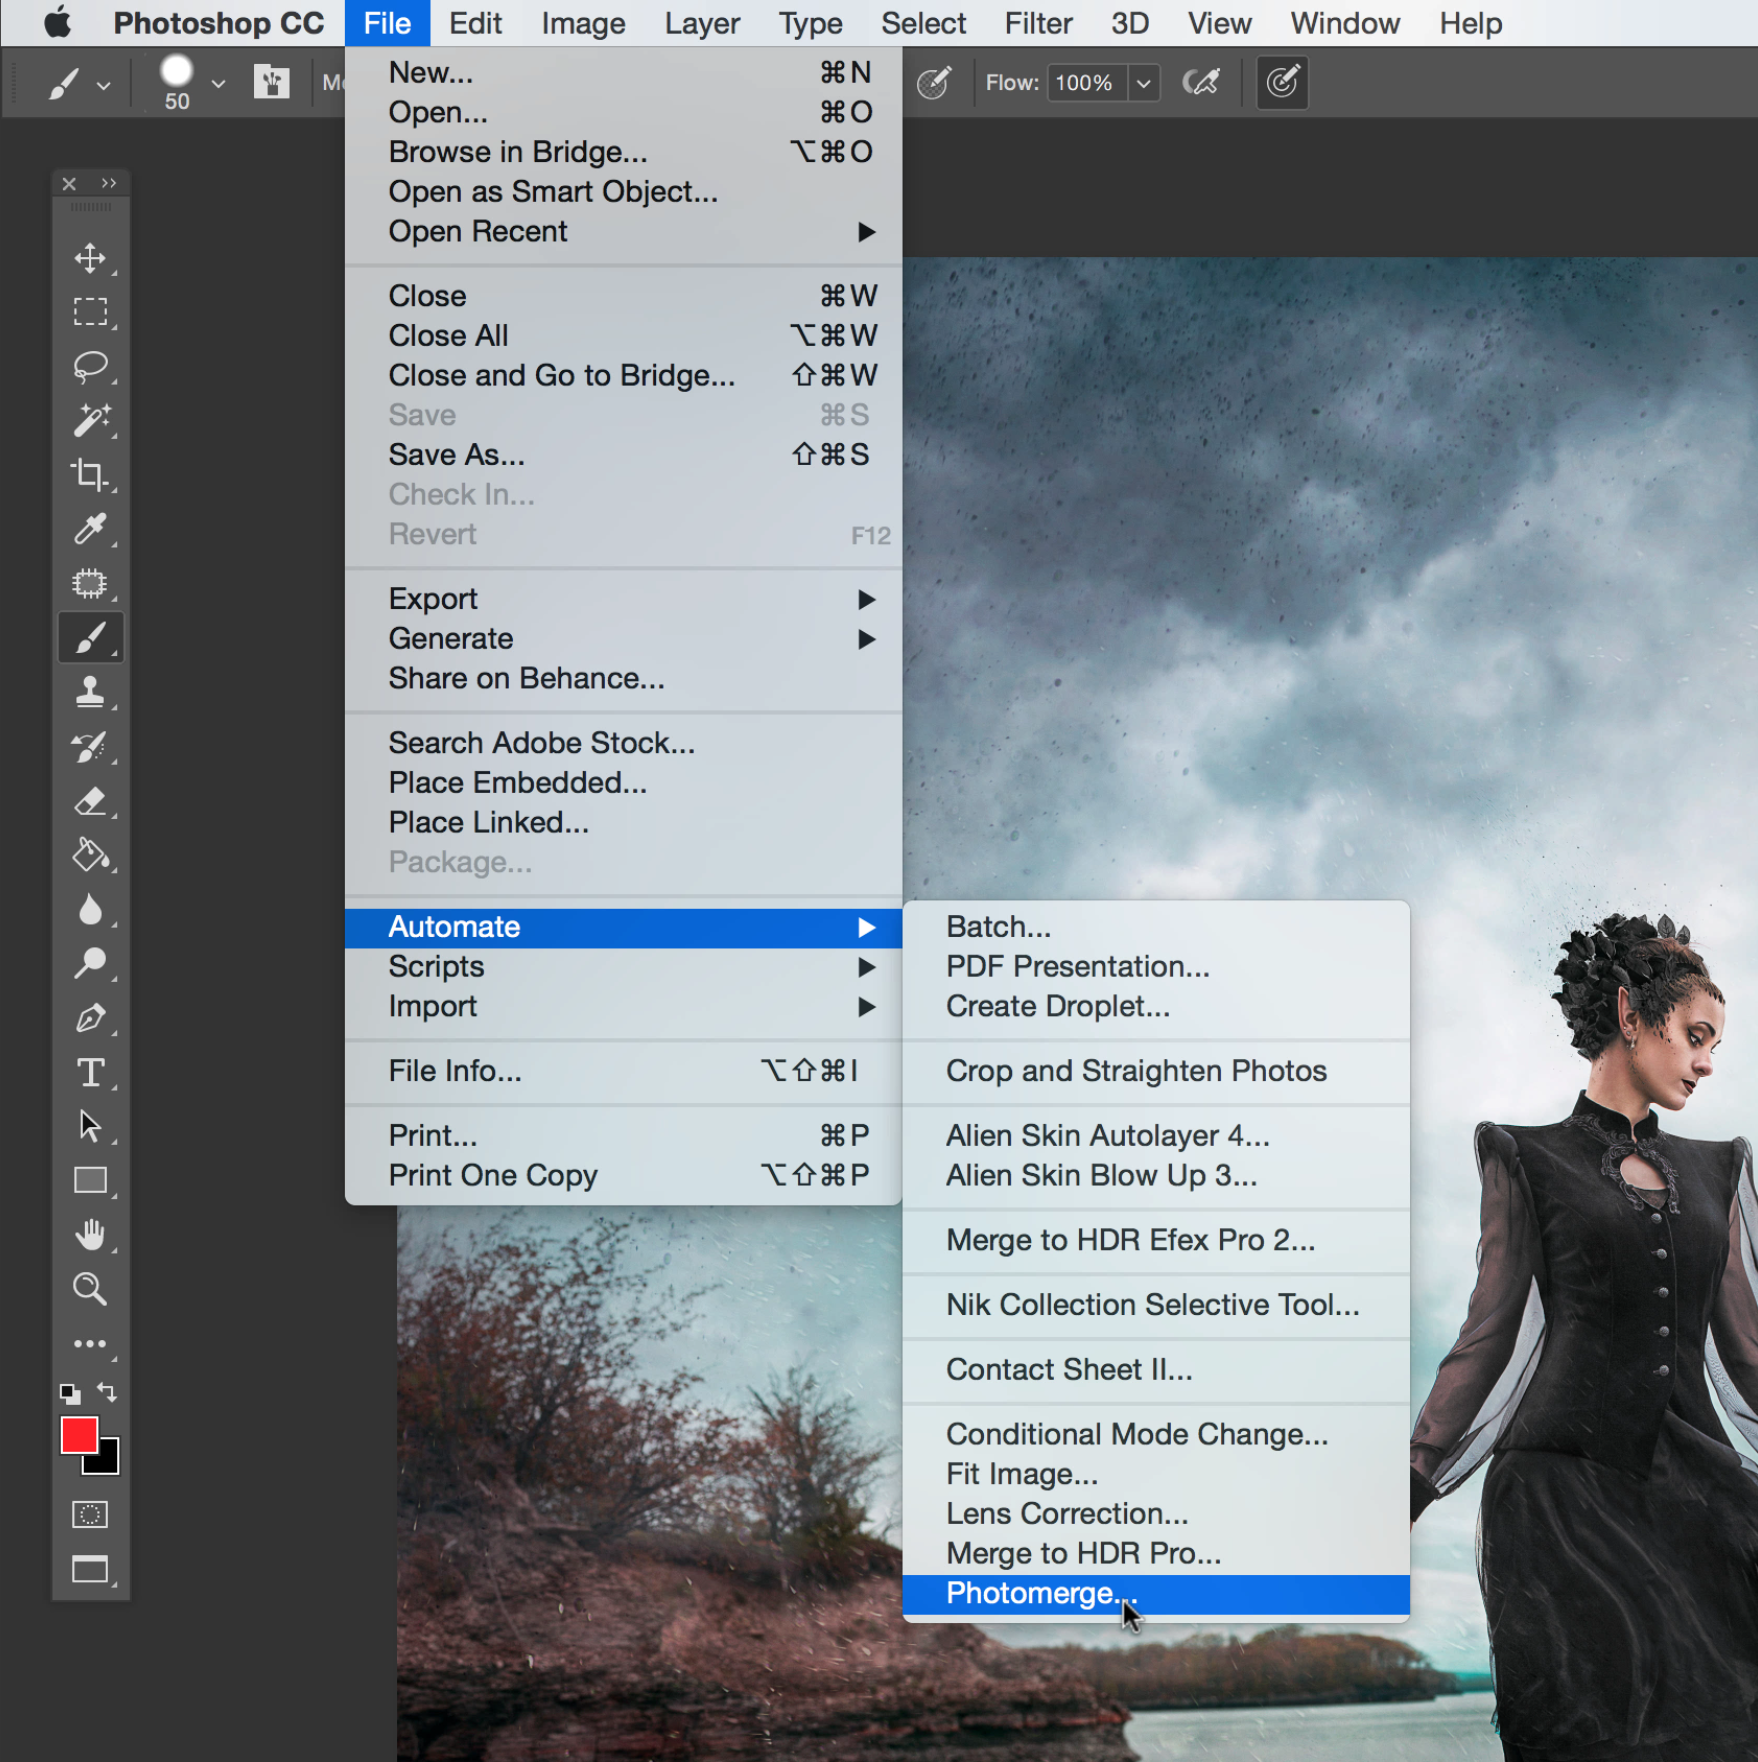
Task: Open the Edit menu
Action: (475, 23)
